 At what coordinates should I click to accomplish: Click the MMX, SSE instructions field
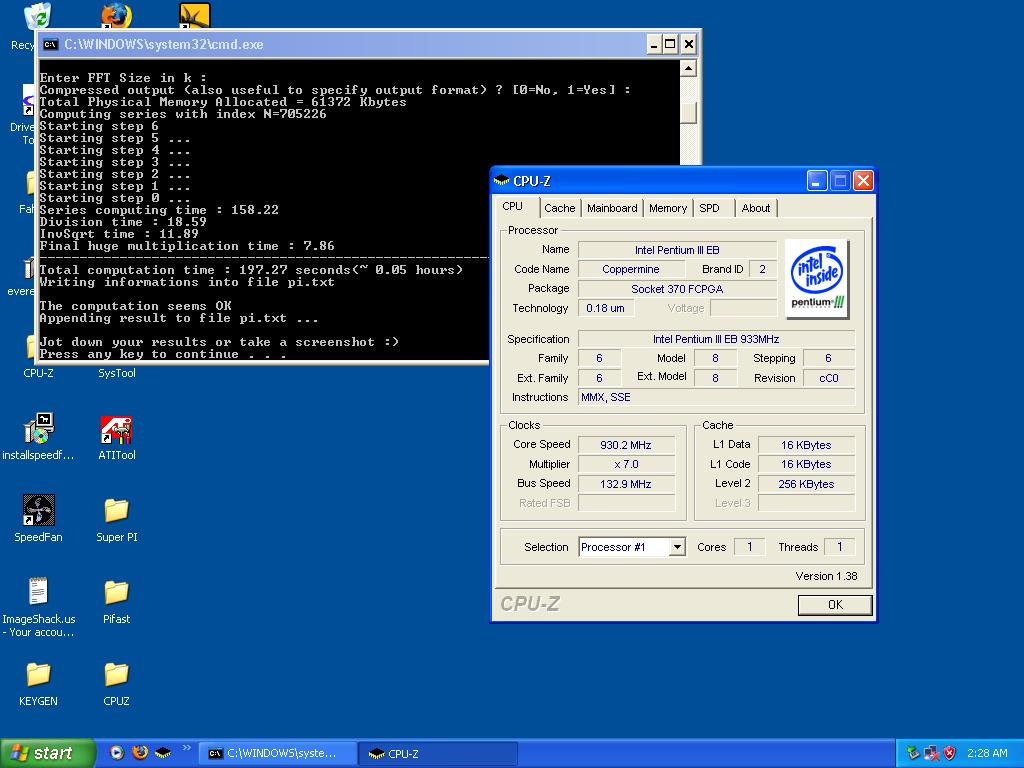716,397
